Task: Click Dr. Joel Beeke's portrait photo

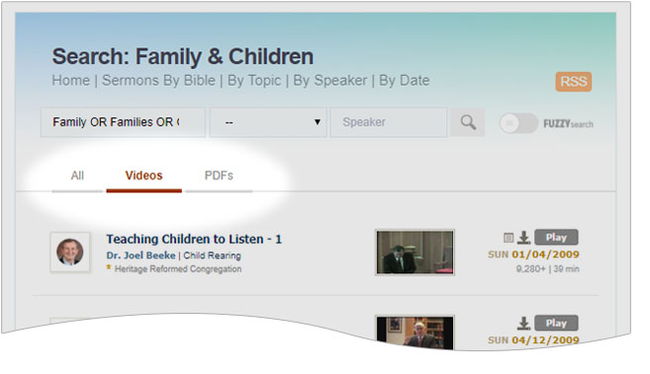Action: click(70, 252)
